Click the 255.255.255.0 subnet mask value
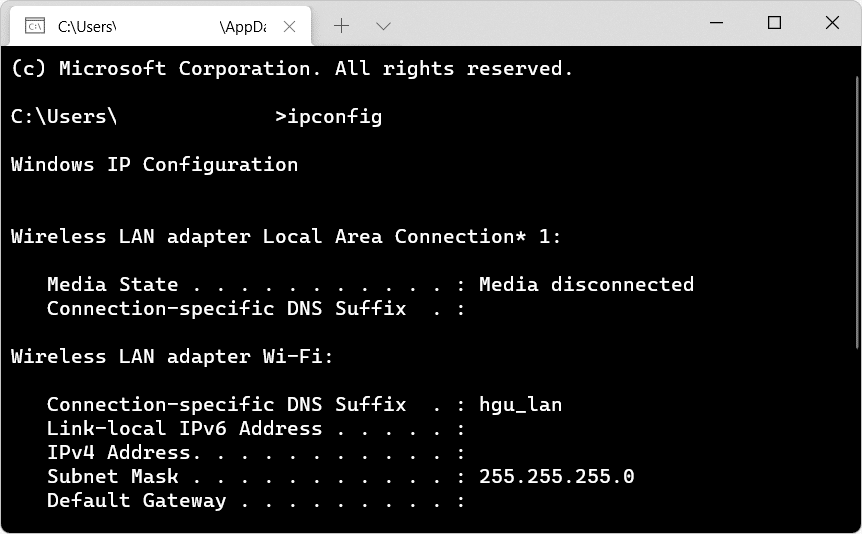This screenshot has width=862, height=534. click(556, 477)
